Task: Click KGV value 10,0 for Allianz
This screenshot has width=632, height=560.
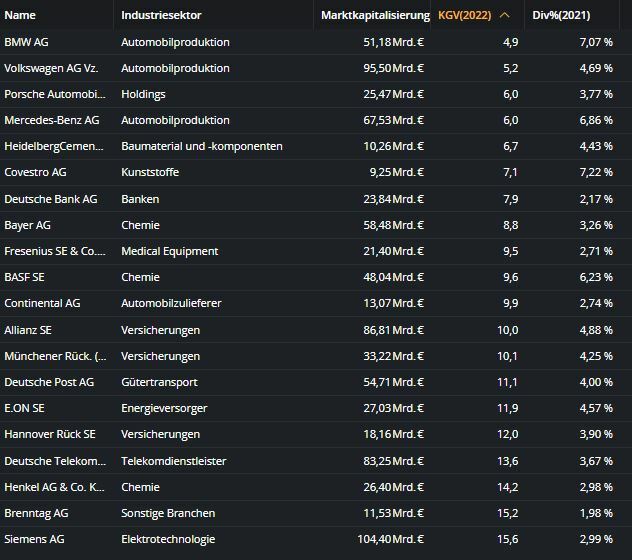Action: coord(508,330)
